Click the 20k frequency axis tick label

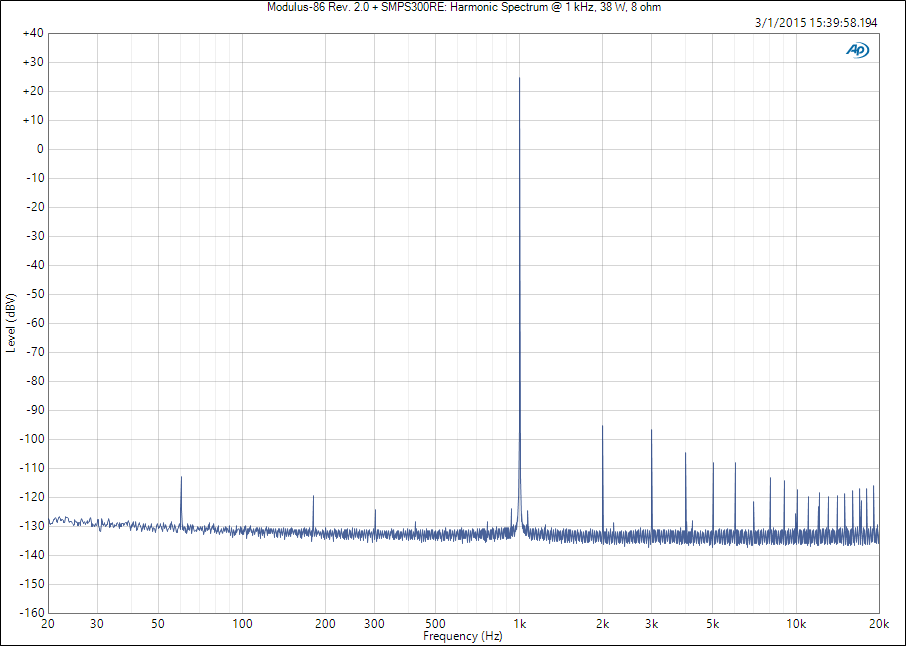(x=879, y=624)
